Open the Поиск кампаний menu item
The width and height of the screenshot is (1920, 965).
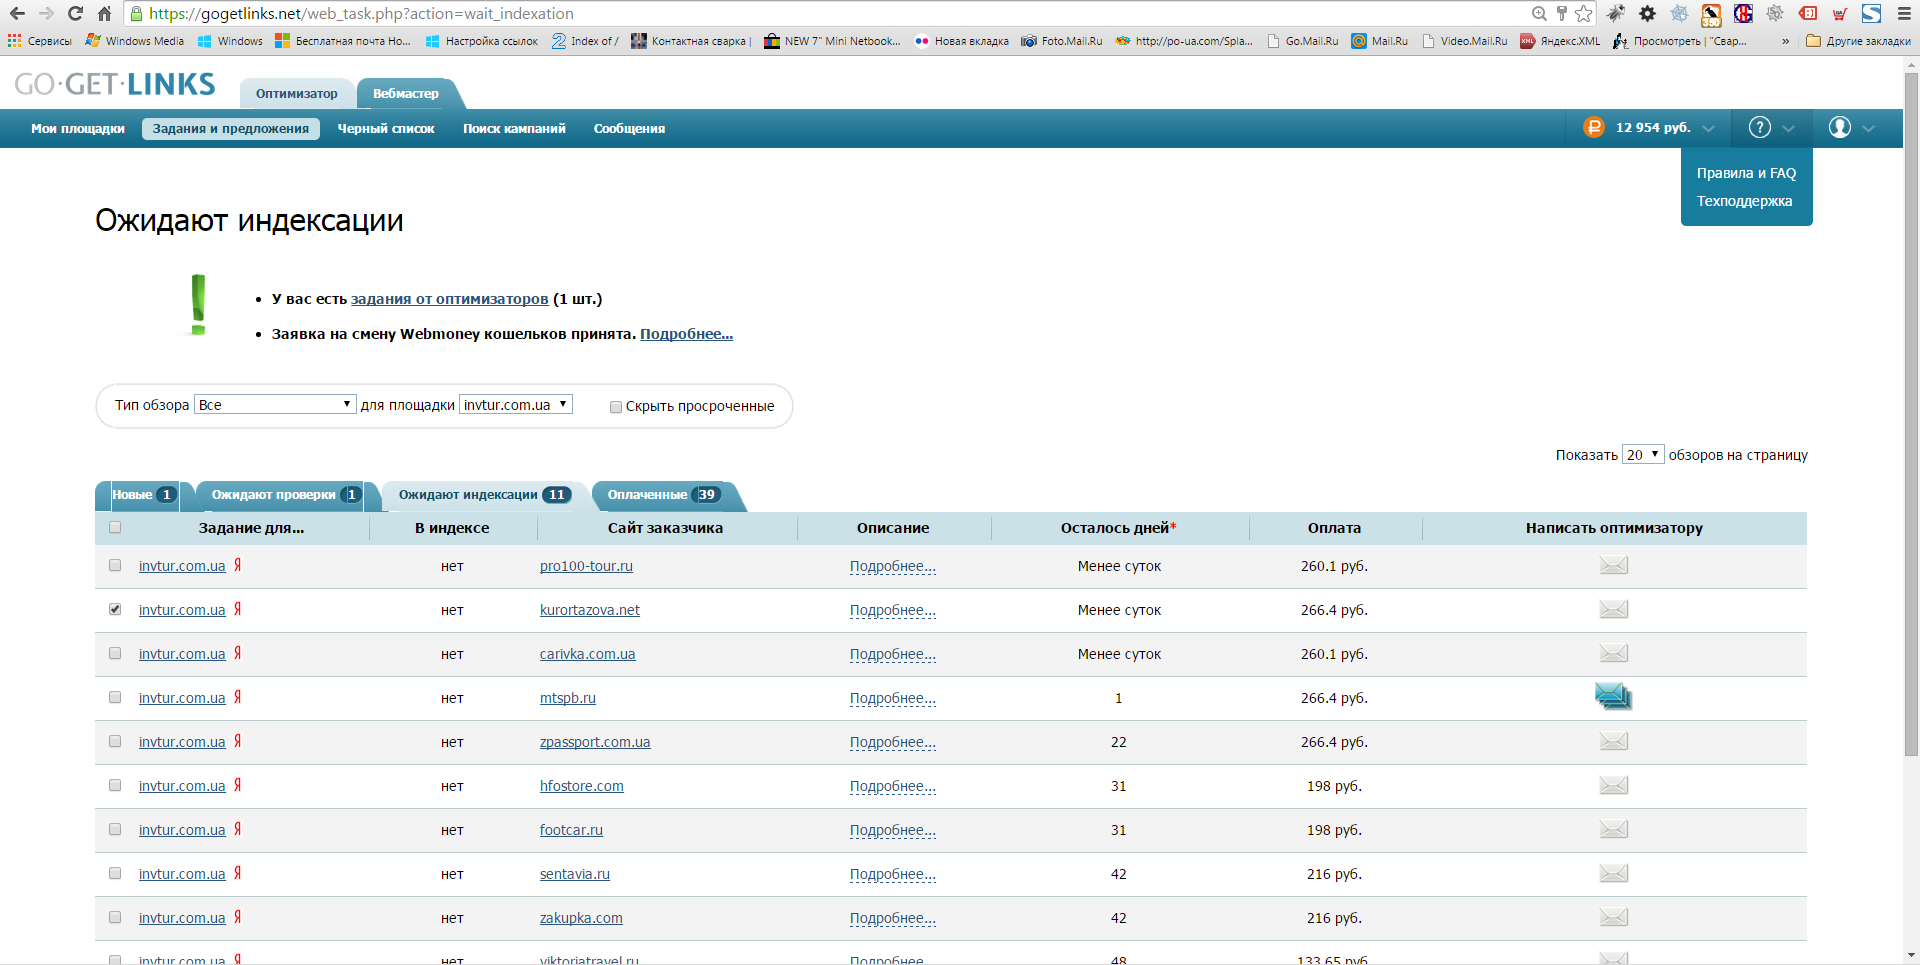tap(514, 128)
